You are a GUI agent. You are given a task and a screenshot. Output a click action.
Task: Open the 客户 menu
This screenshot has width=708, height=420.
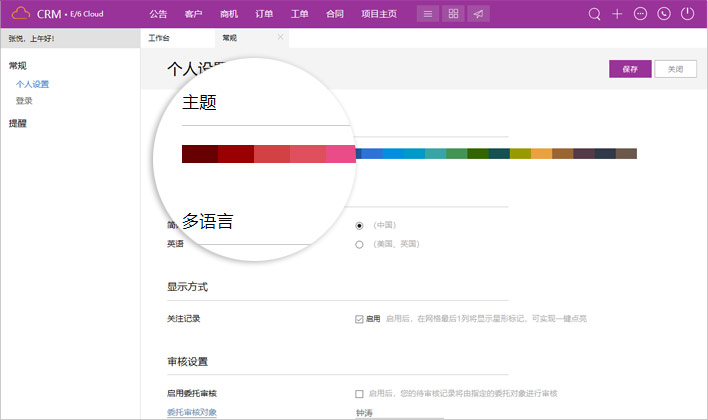coord(194,14)
